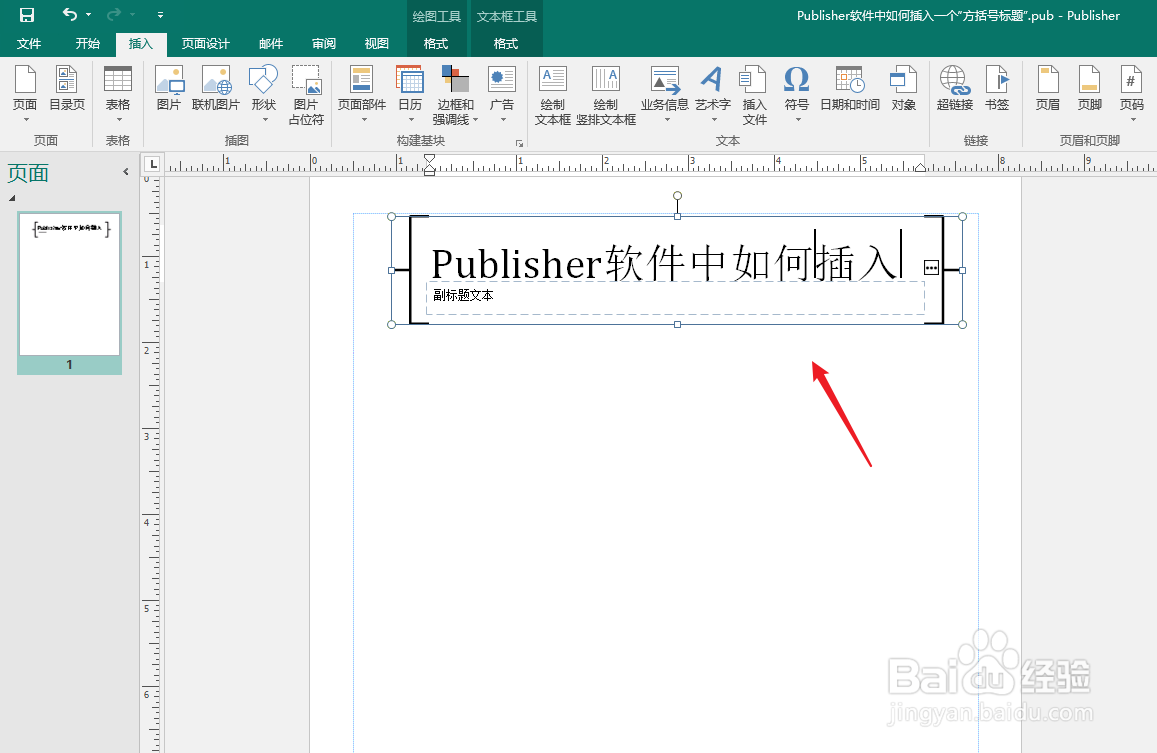The image size is (1157, 753).
Task: Switch to the 邮件 ribbon tab
Action: [271, 44]
